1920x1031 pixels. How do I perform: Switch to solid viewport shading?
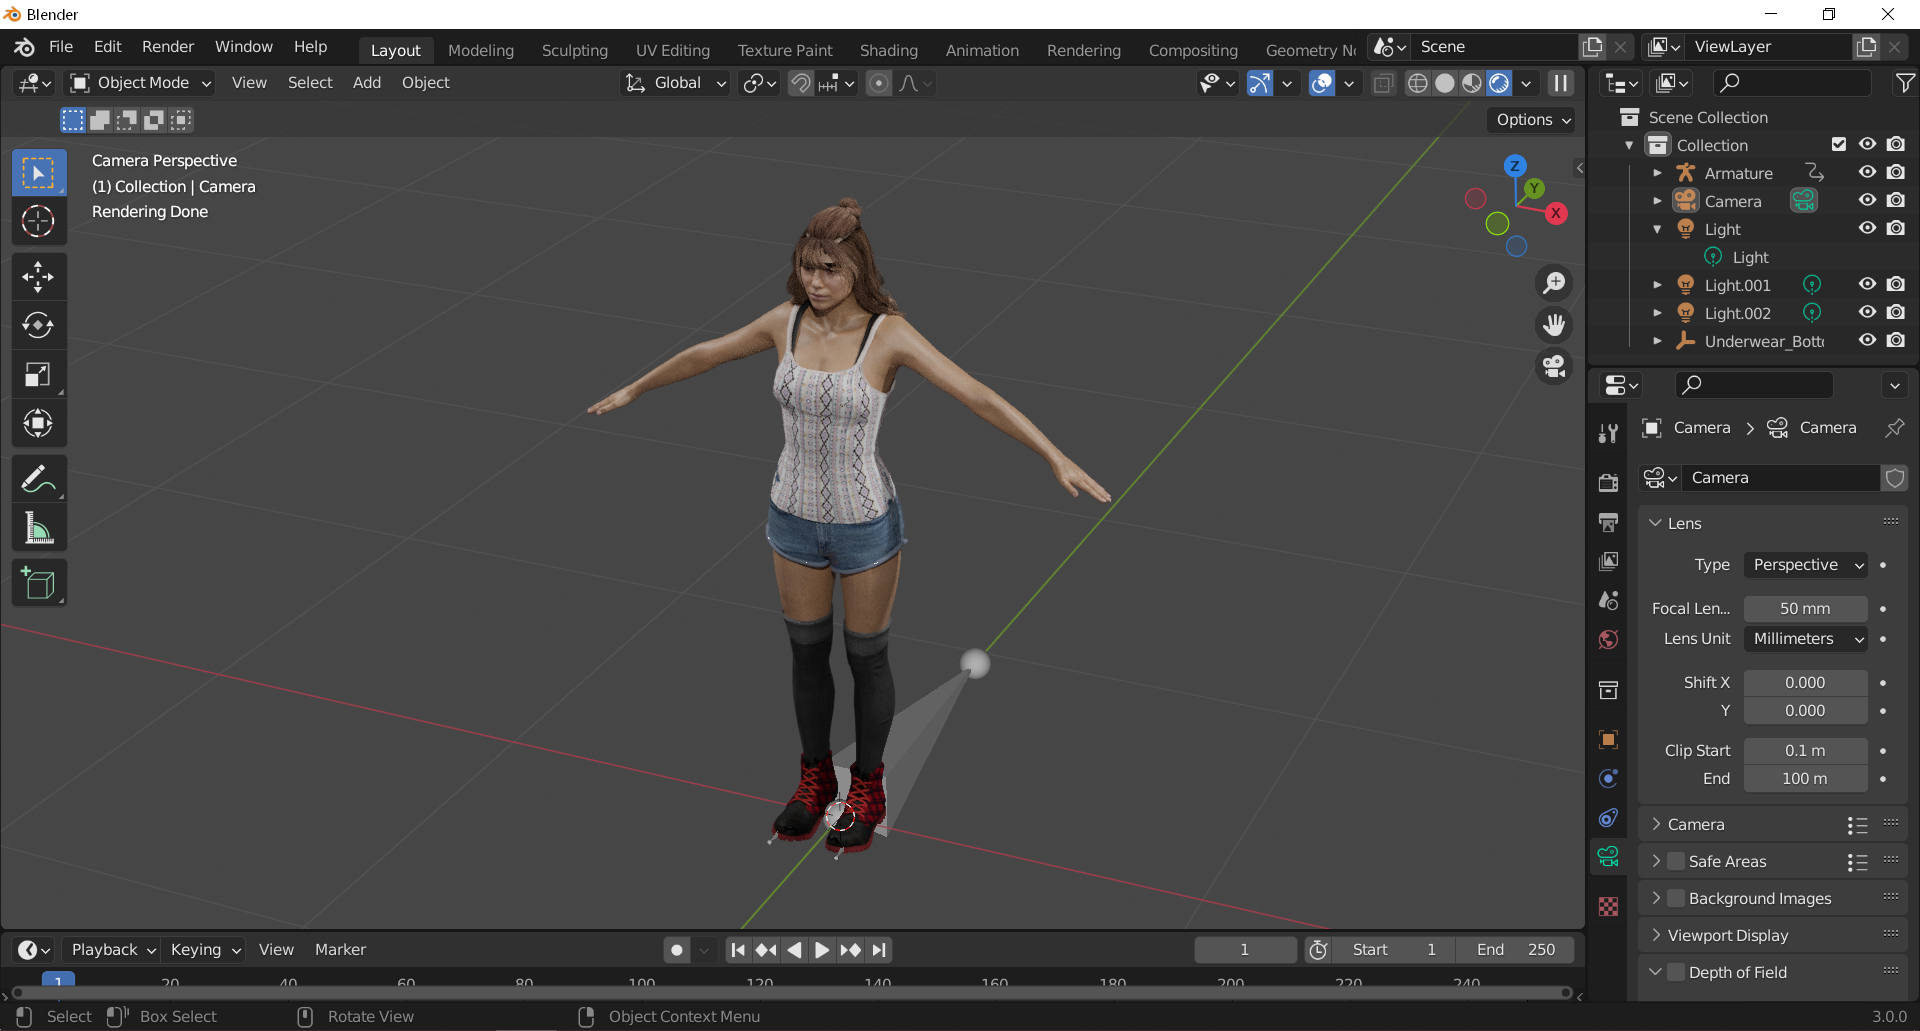click(x=1445, y=83)
